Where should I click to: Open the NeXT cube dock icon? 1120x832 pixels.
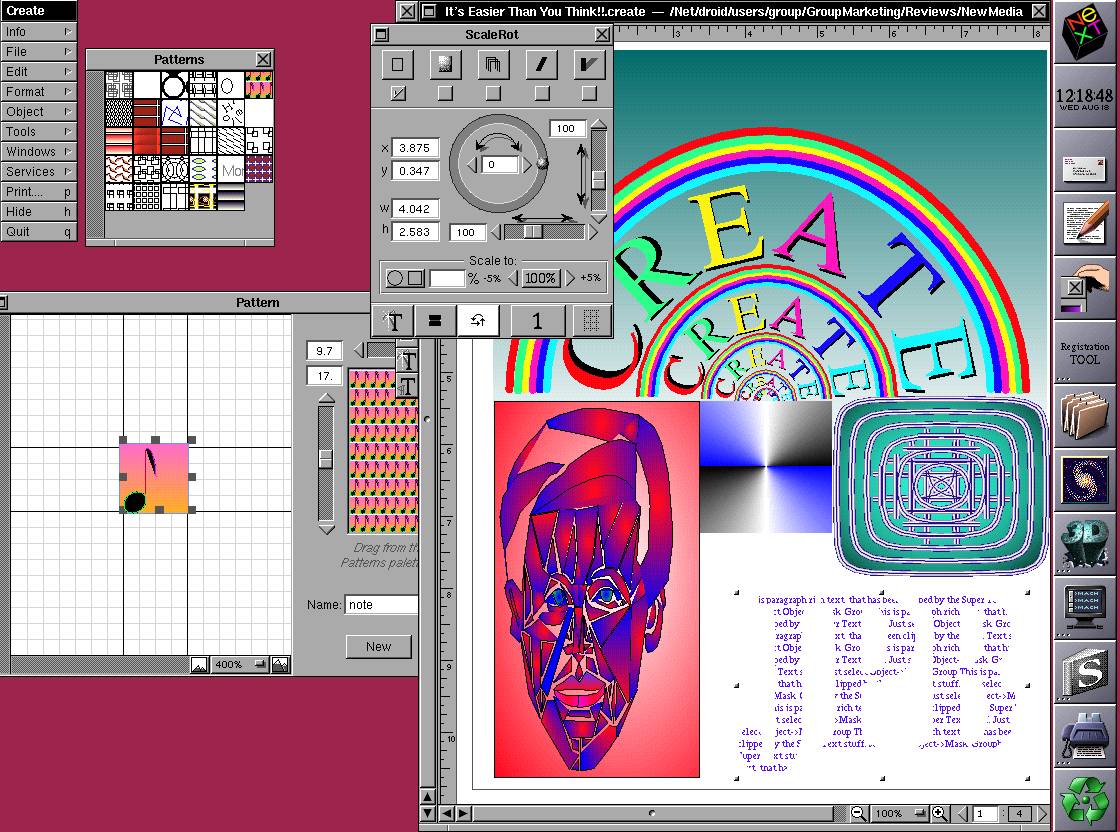coord(1084,31)
